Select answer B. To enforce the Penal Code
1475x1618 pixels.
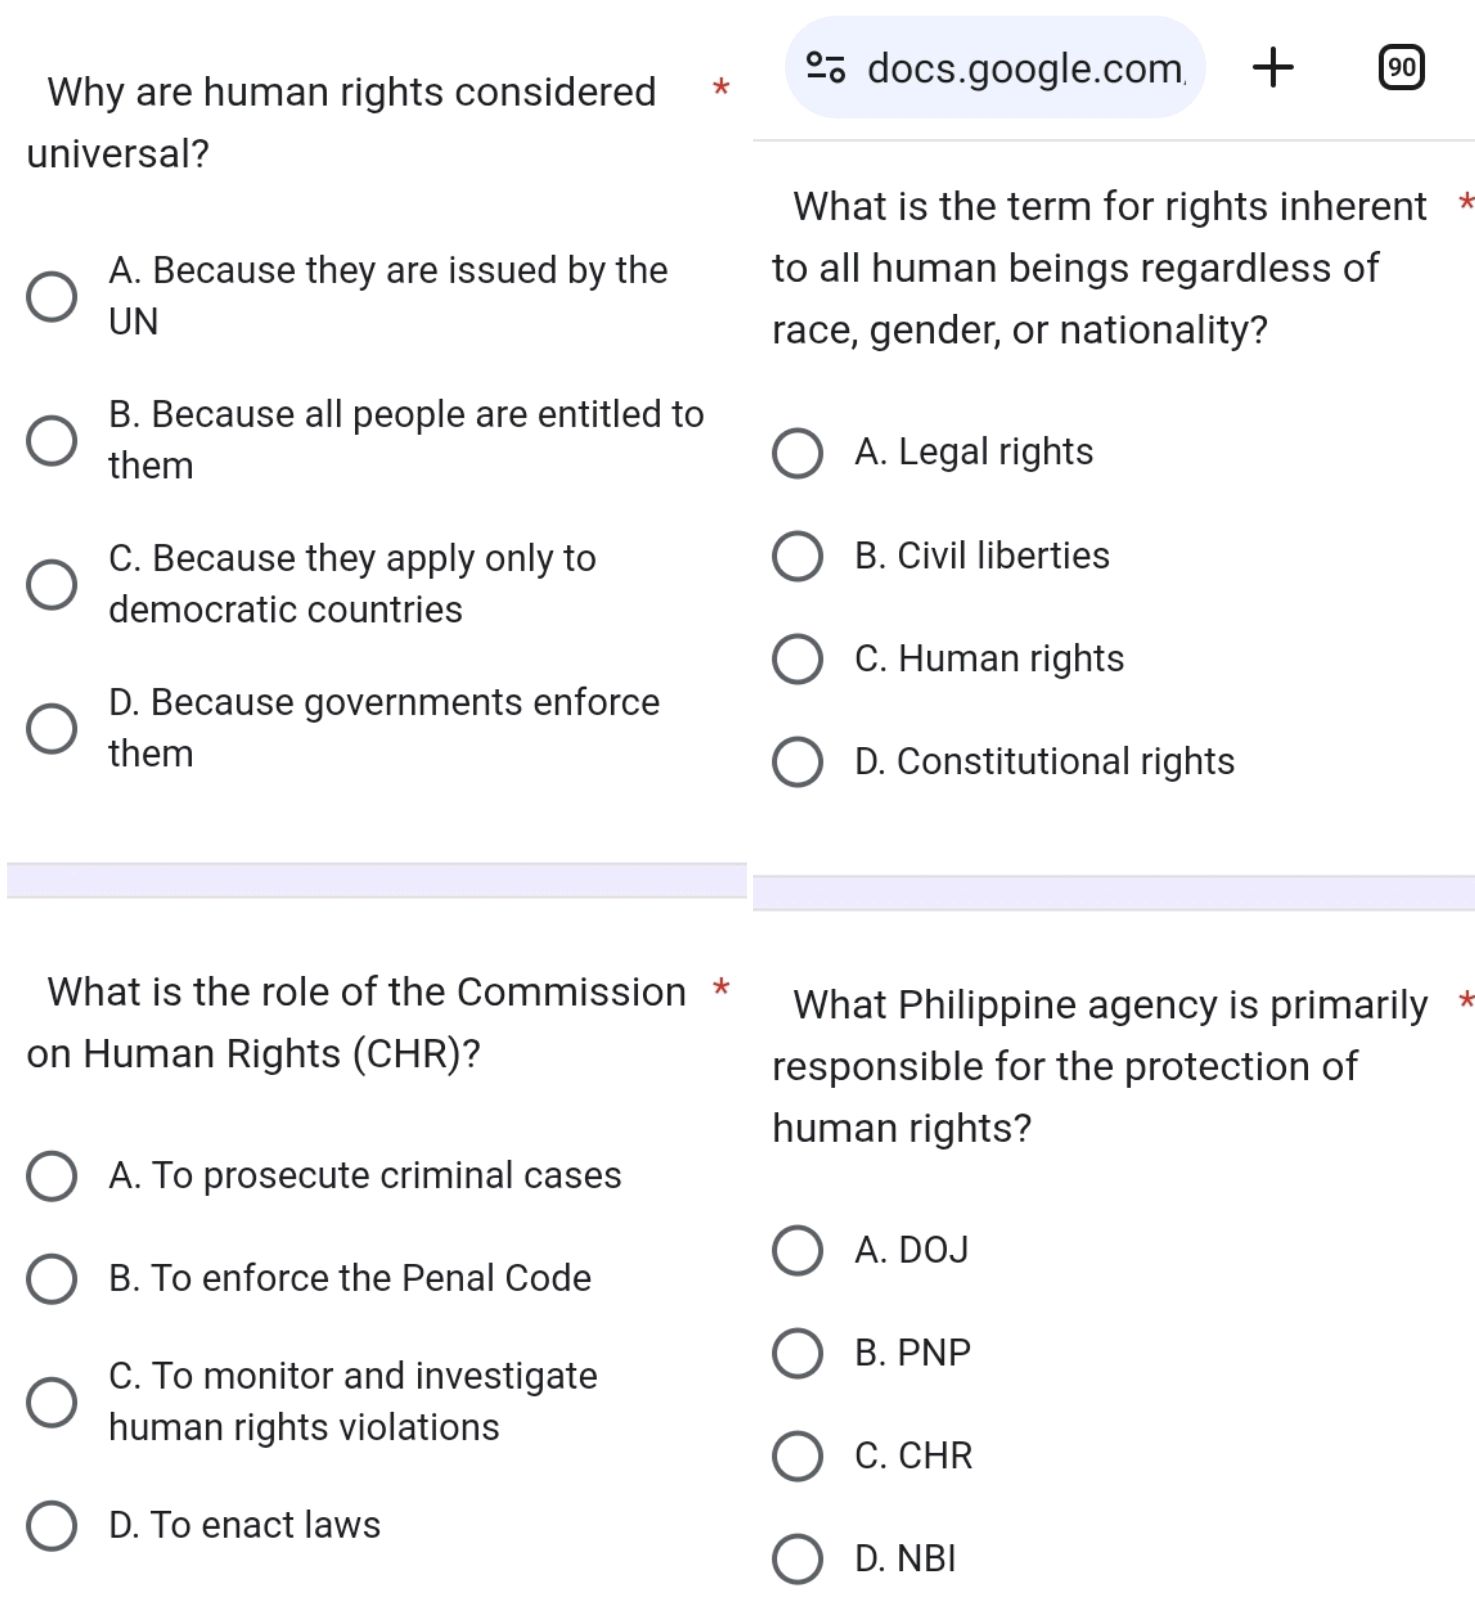click(x=51, y=1279)
